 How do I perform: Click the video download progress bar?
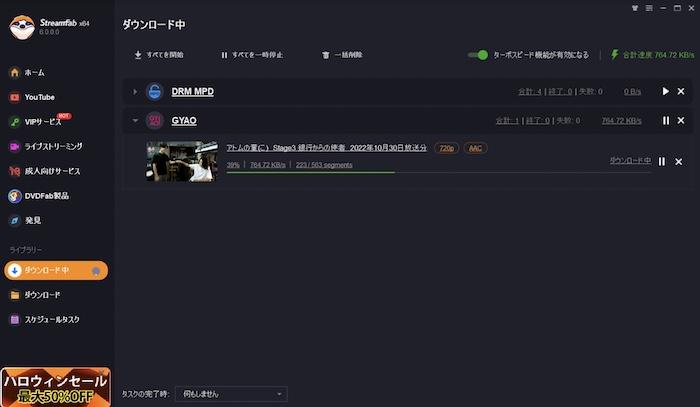[x=438, y=172]
